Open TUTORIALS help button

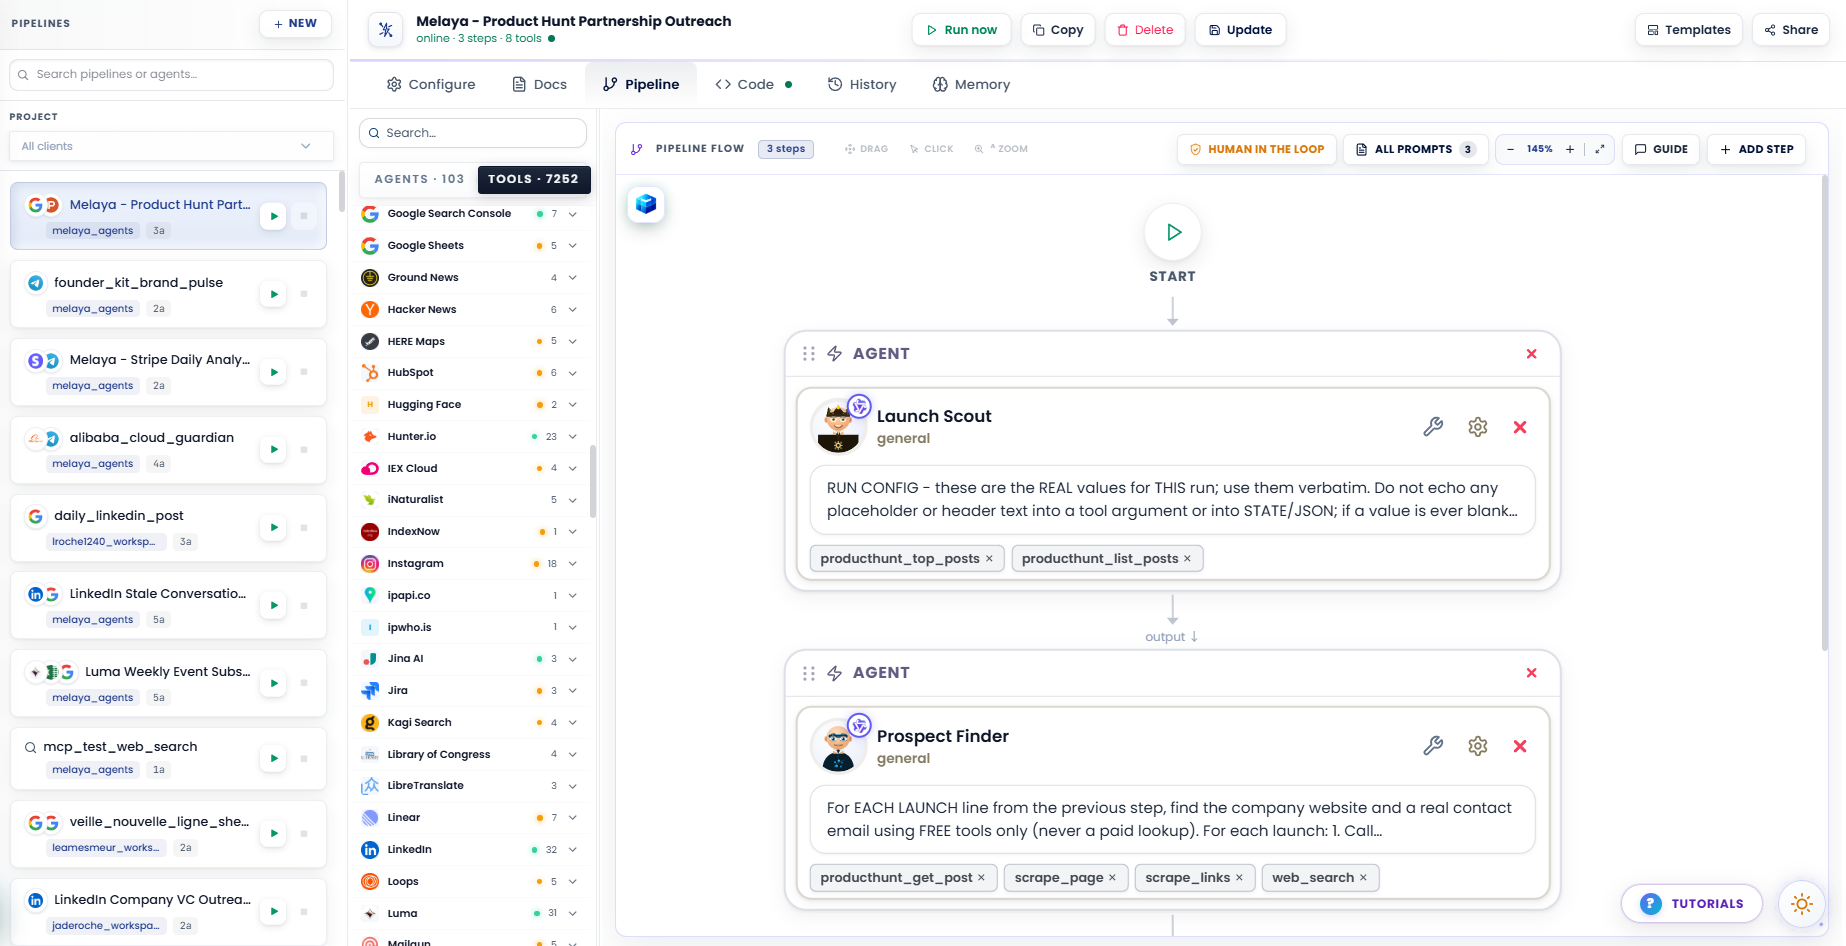[x=1692, y=904]
